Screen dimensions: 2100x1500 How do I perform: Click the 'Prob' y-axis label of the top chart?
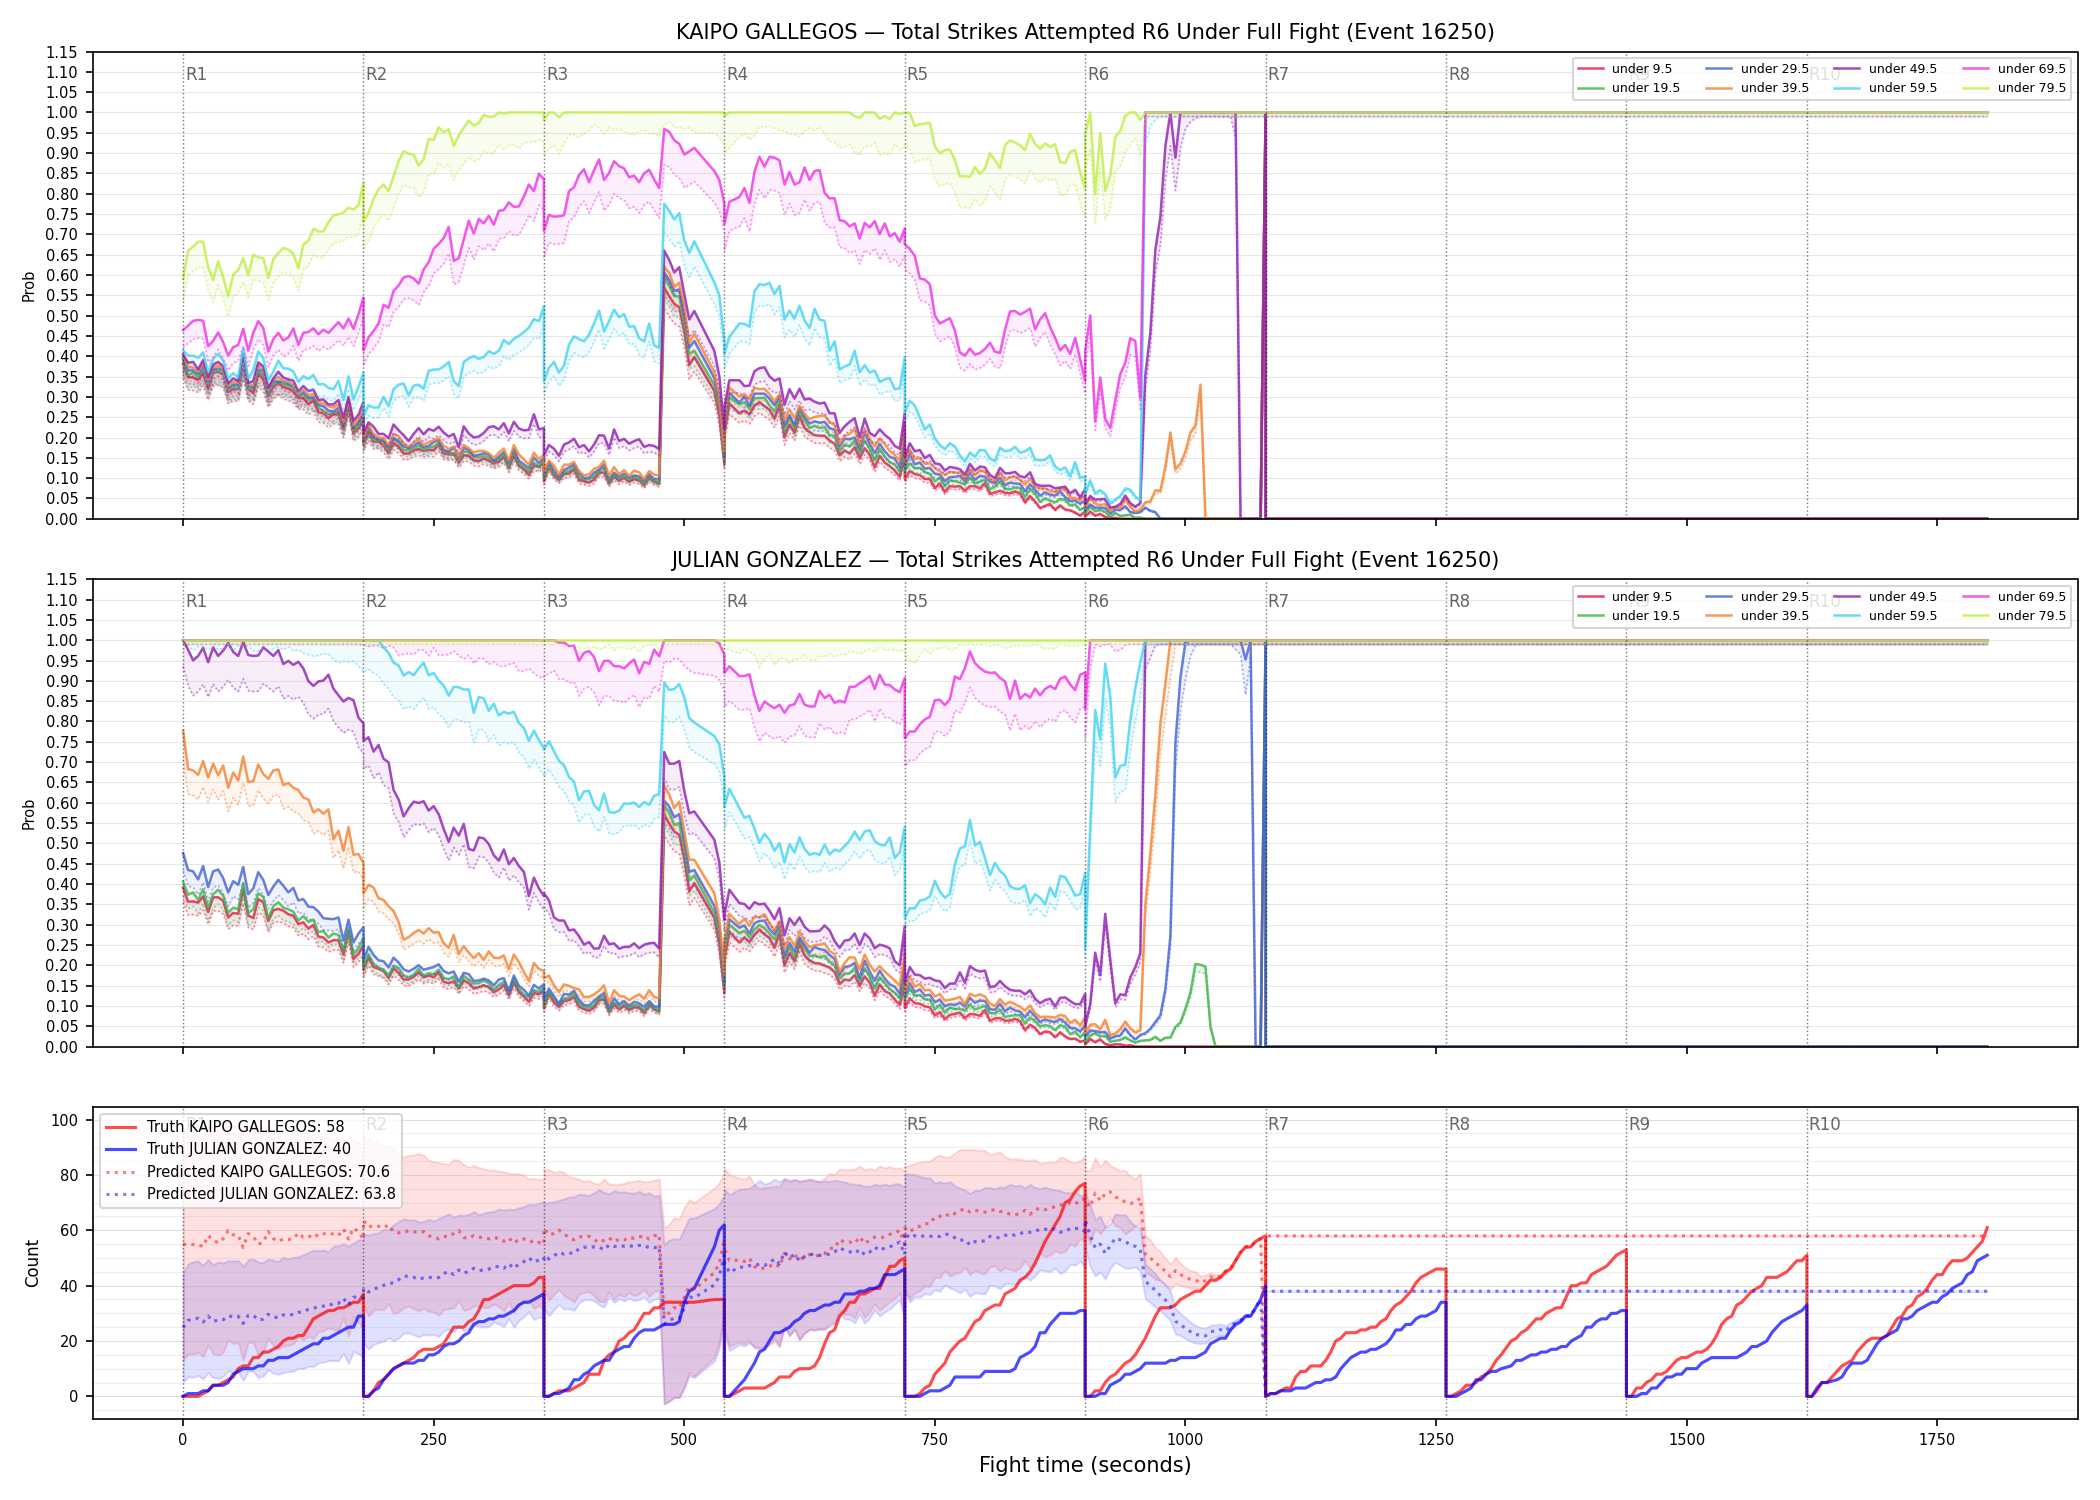pos(29,287)
